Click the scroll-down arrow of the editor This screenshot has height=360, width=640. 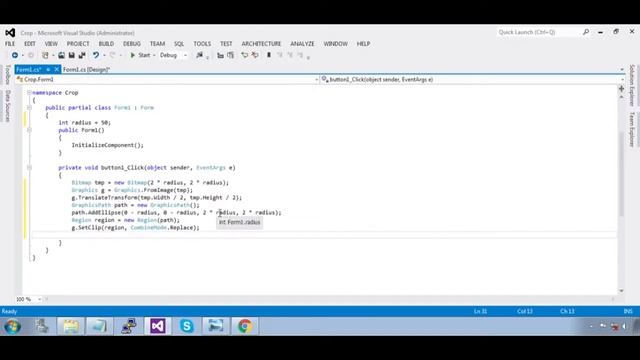(621, 291)
